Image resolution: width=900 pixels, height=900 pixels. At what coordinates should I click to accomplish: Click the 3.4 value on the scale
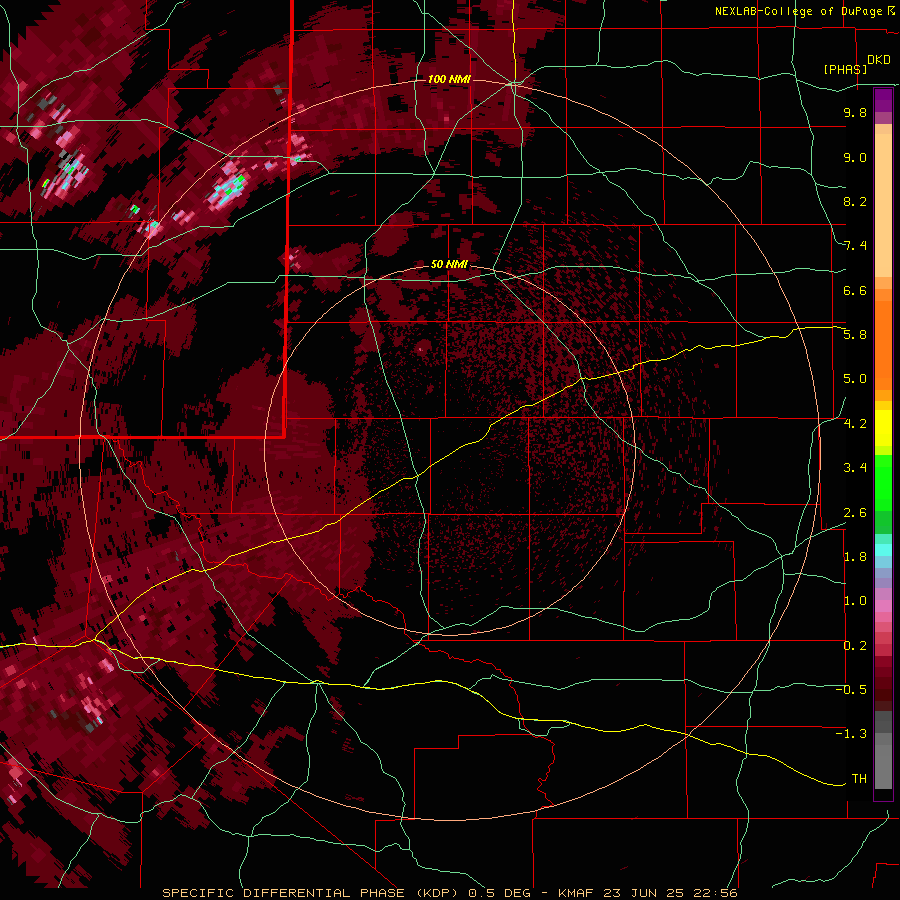pyautogui.click(x=855, y=468)
